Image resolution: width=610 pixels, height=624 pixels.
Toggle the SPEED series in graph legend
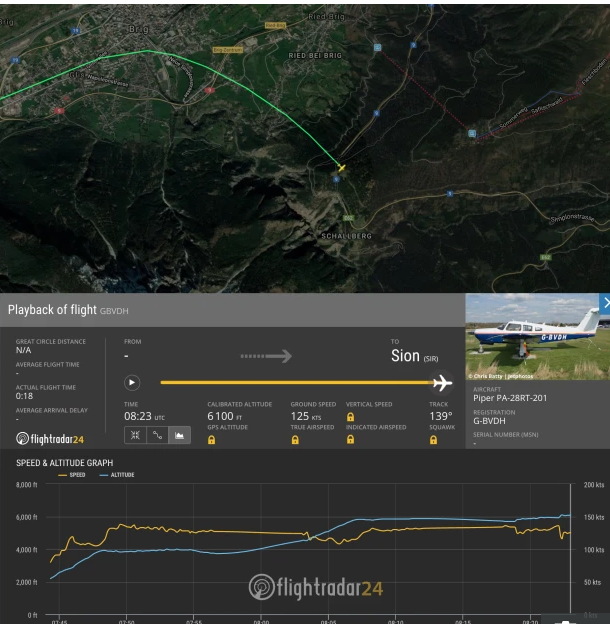(74, 475)
